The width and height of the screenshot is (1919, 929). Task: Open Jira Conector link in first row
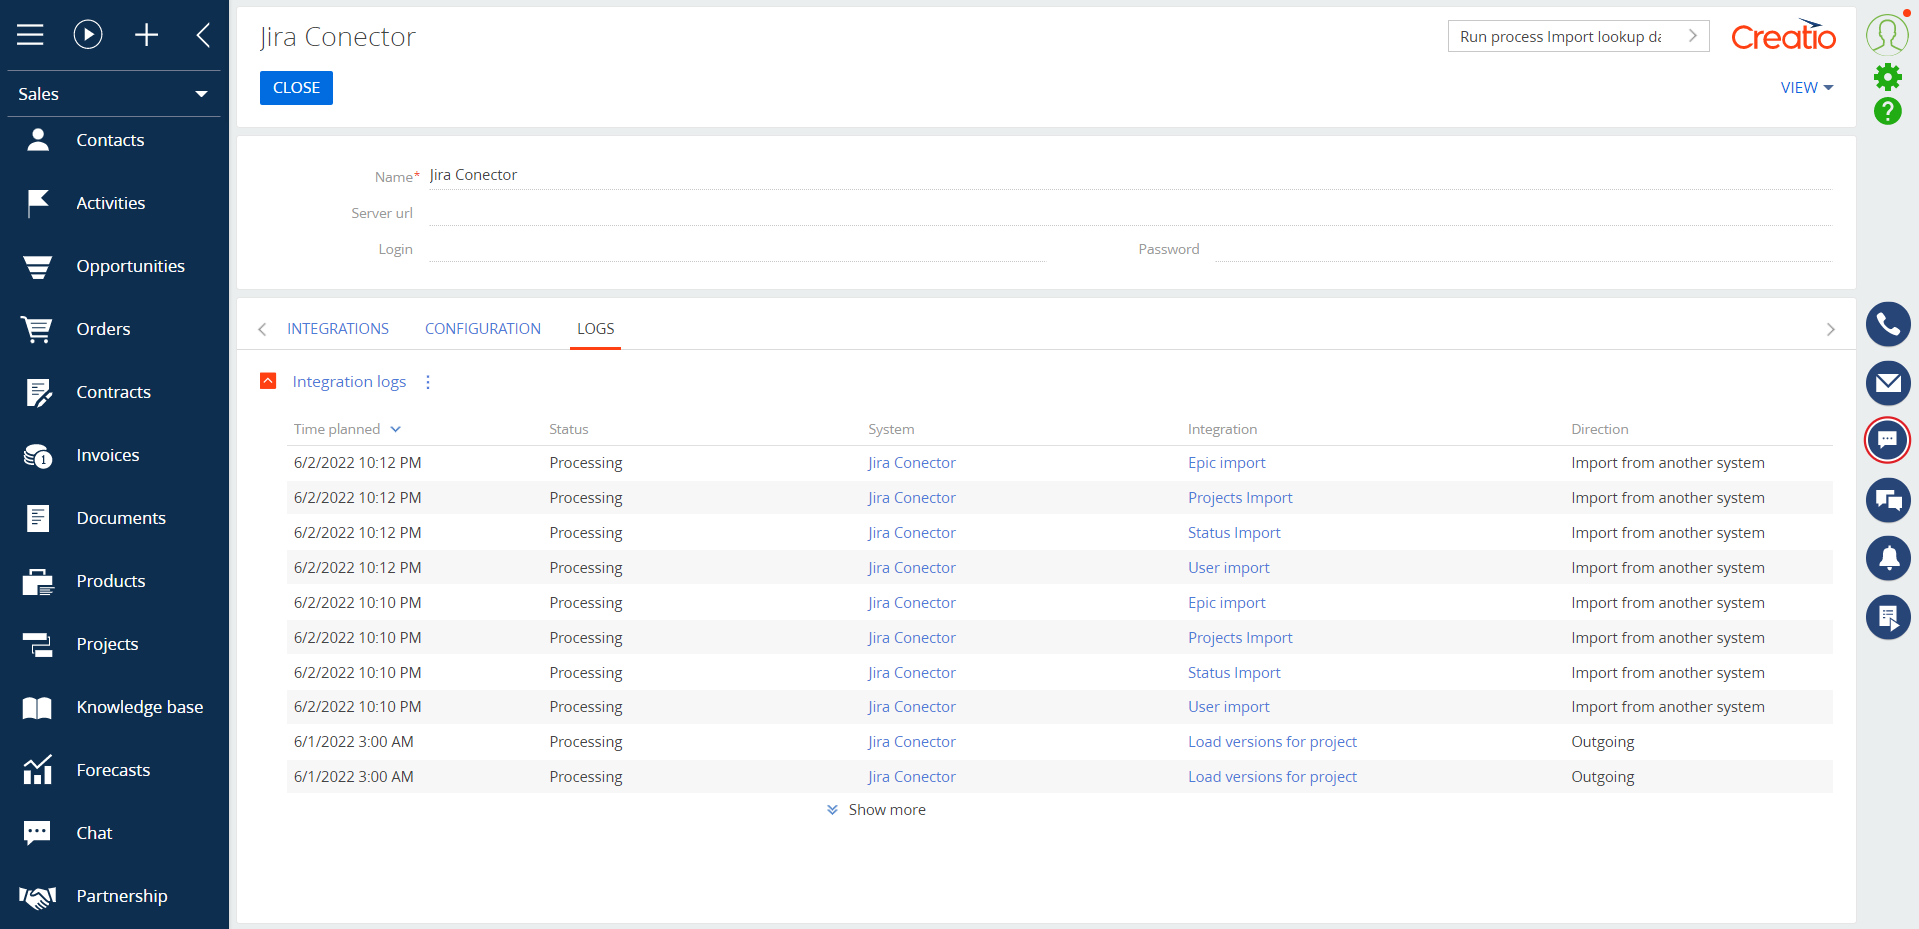[912, 463]
